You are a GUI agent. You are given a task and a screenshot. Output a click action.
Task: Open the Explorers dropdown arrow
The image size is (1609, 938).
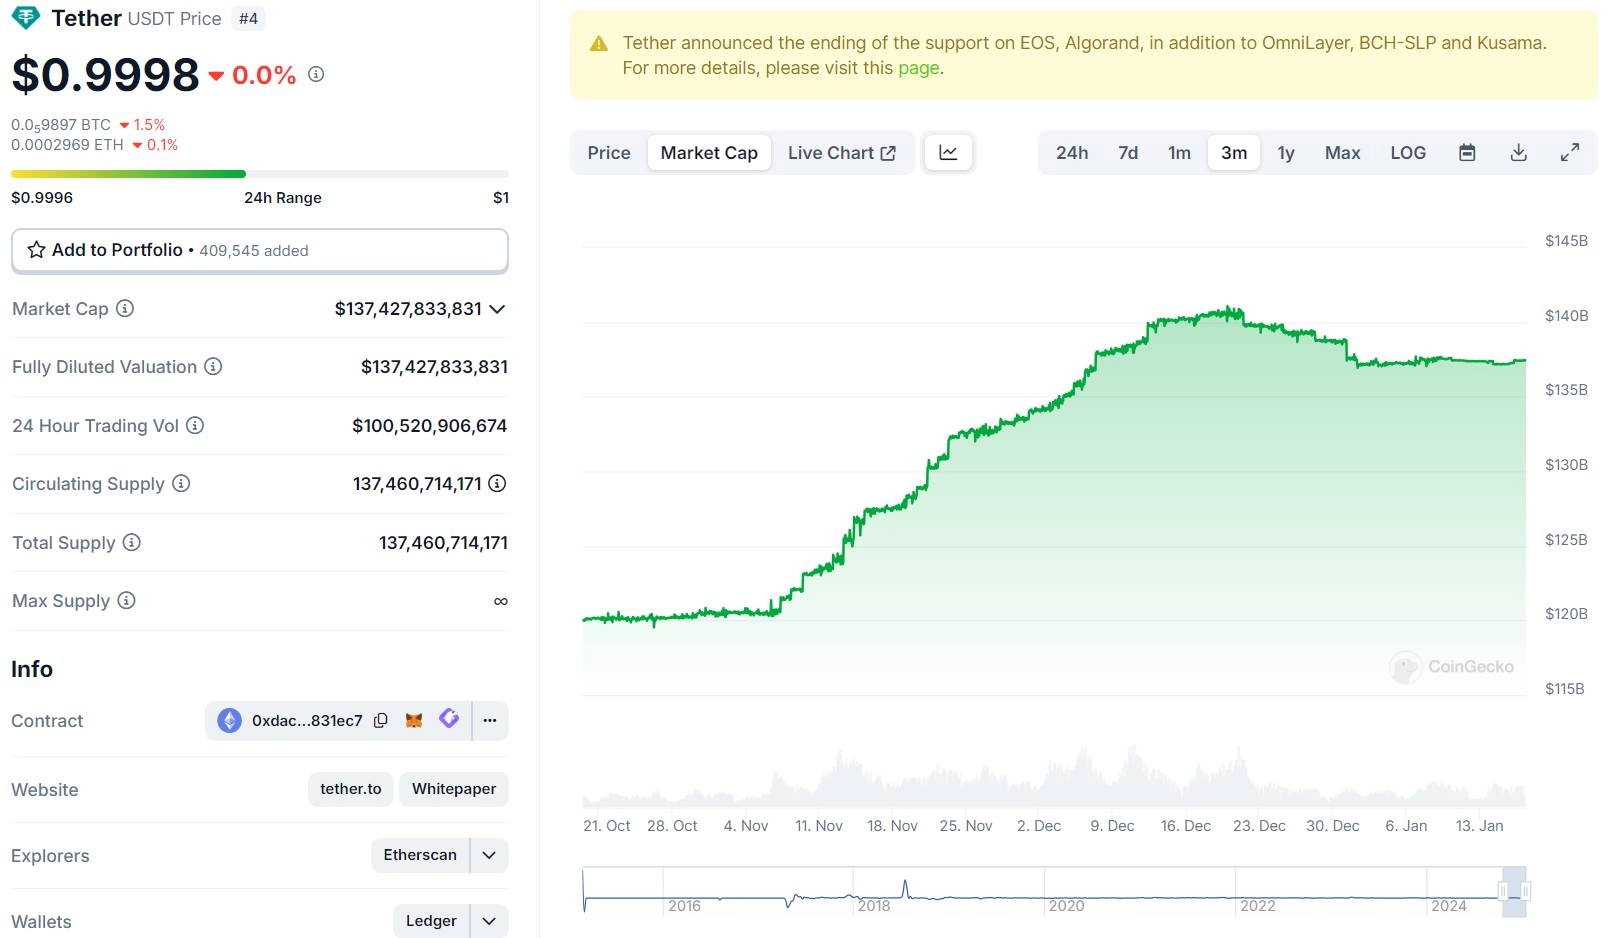point(489,856)
